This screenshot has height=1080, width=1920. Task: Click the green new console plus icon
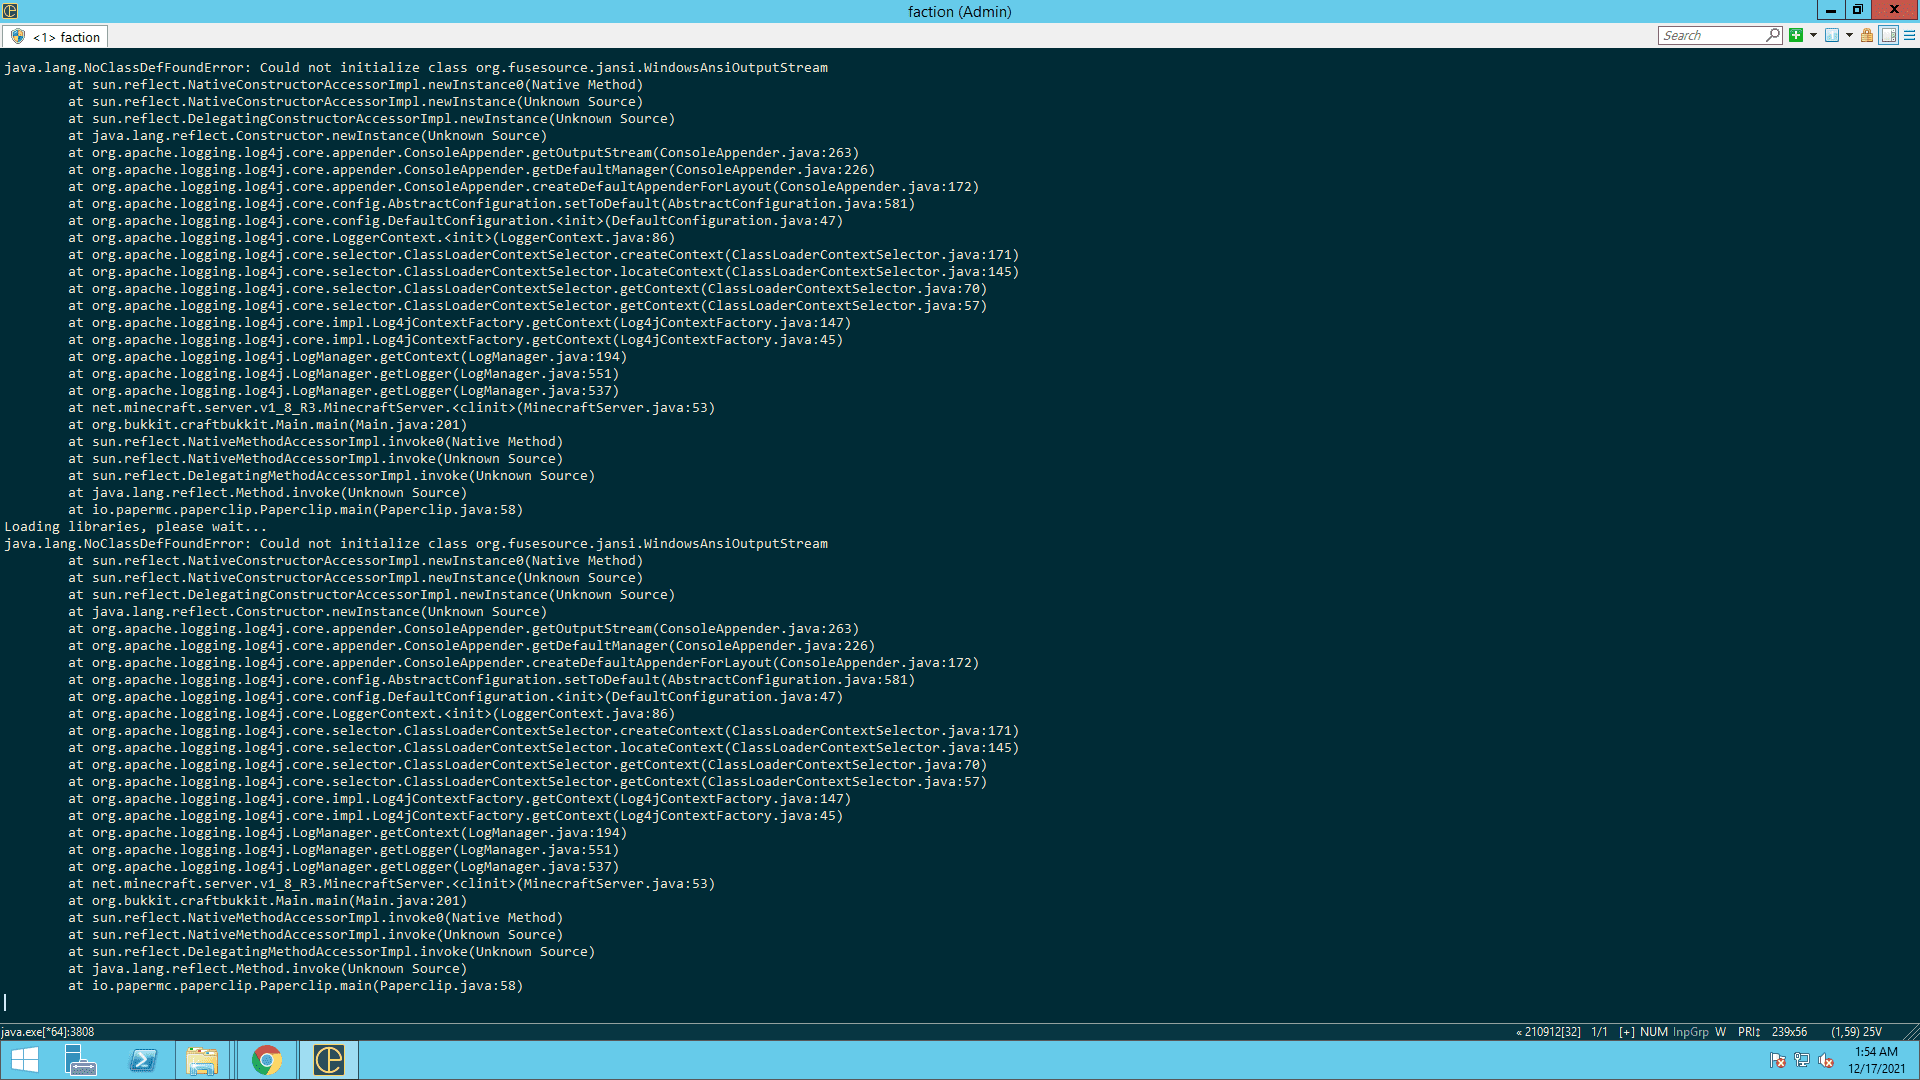pyautogui.click(x=1796, y=36)
